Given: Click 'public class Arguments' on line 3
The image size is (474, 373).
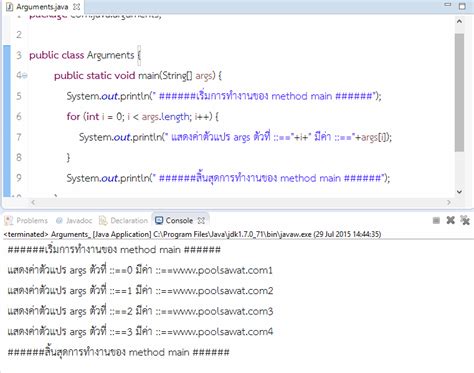Looking at the screenshot, I should click(x=82, y=55).
